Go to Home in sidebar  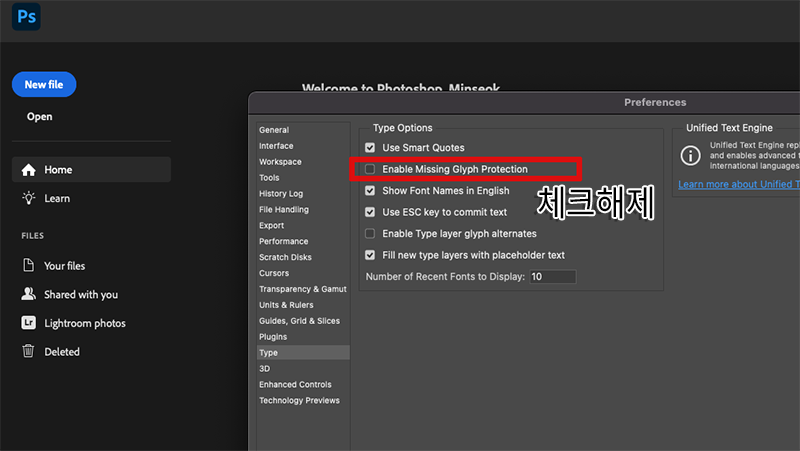91,169
